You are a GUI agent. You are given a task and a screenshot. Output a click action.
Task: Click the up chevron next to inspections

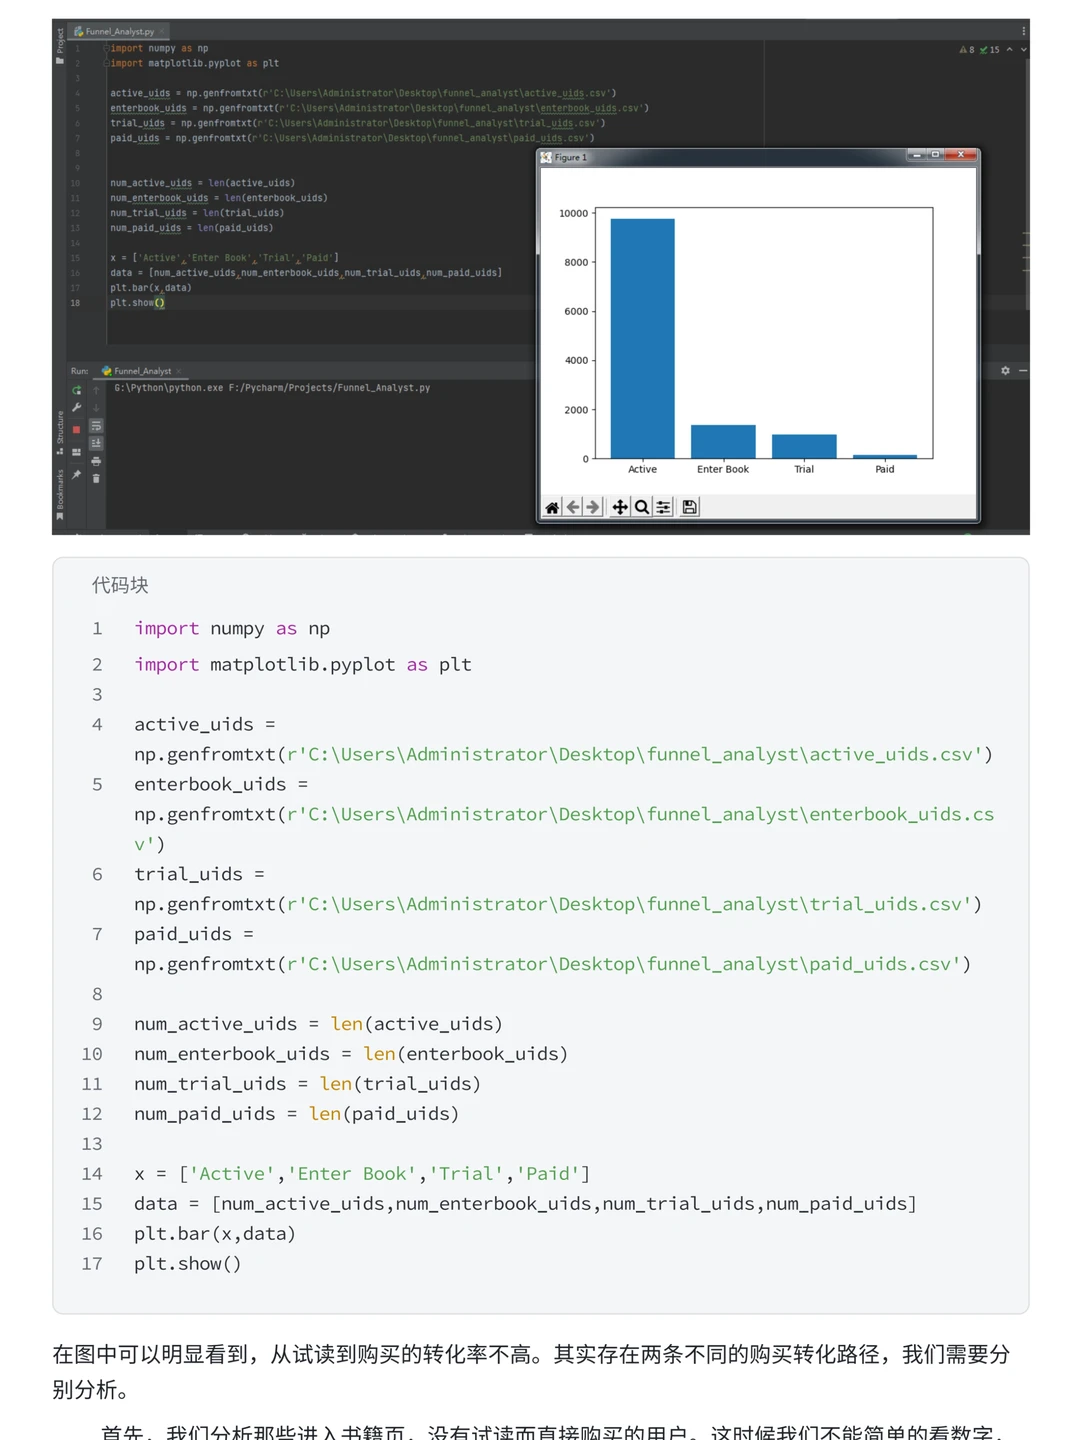(x=1009, y=49)
